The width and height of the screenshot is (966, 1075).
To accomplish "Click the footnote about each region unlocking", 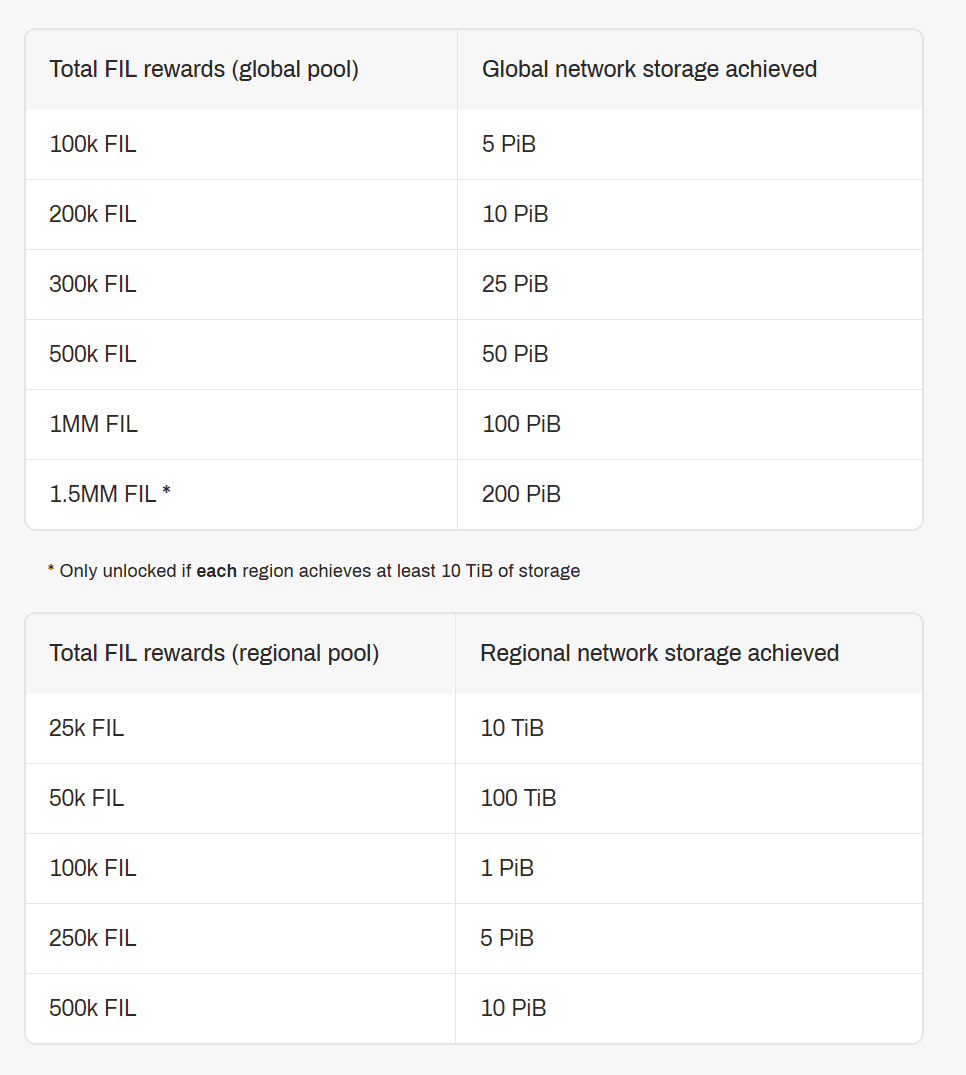I will pos(314,571).
